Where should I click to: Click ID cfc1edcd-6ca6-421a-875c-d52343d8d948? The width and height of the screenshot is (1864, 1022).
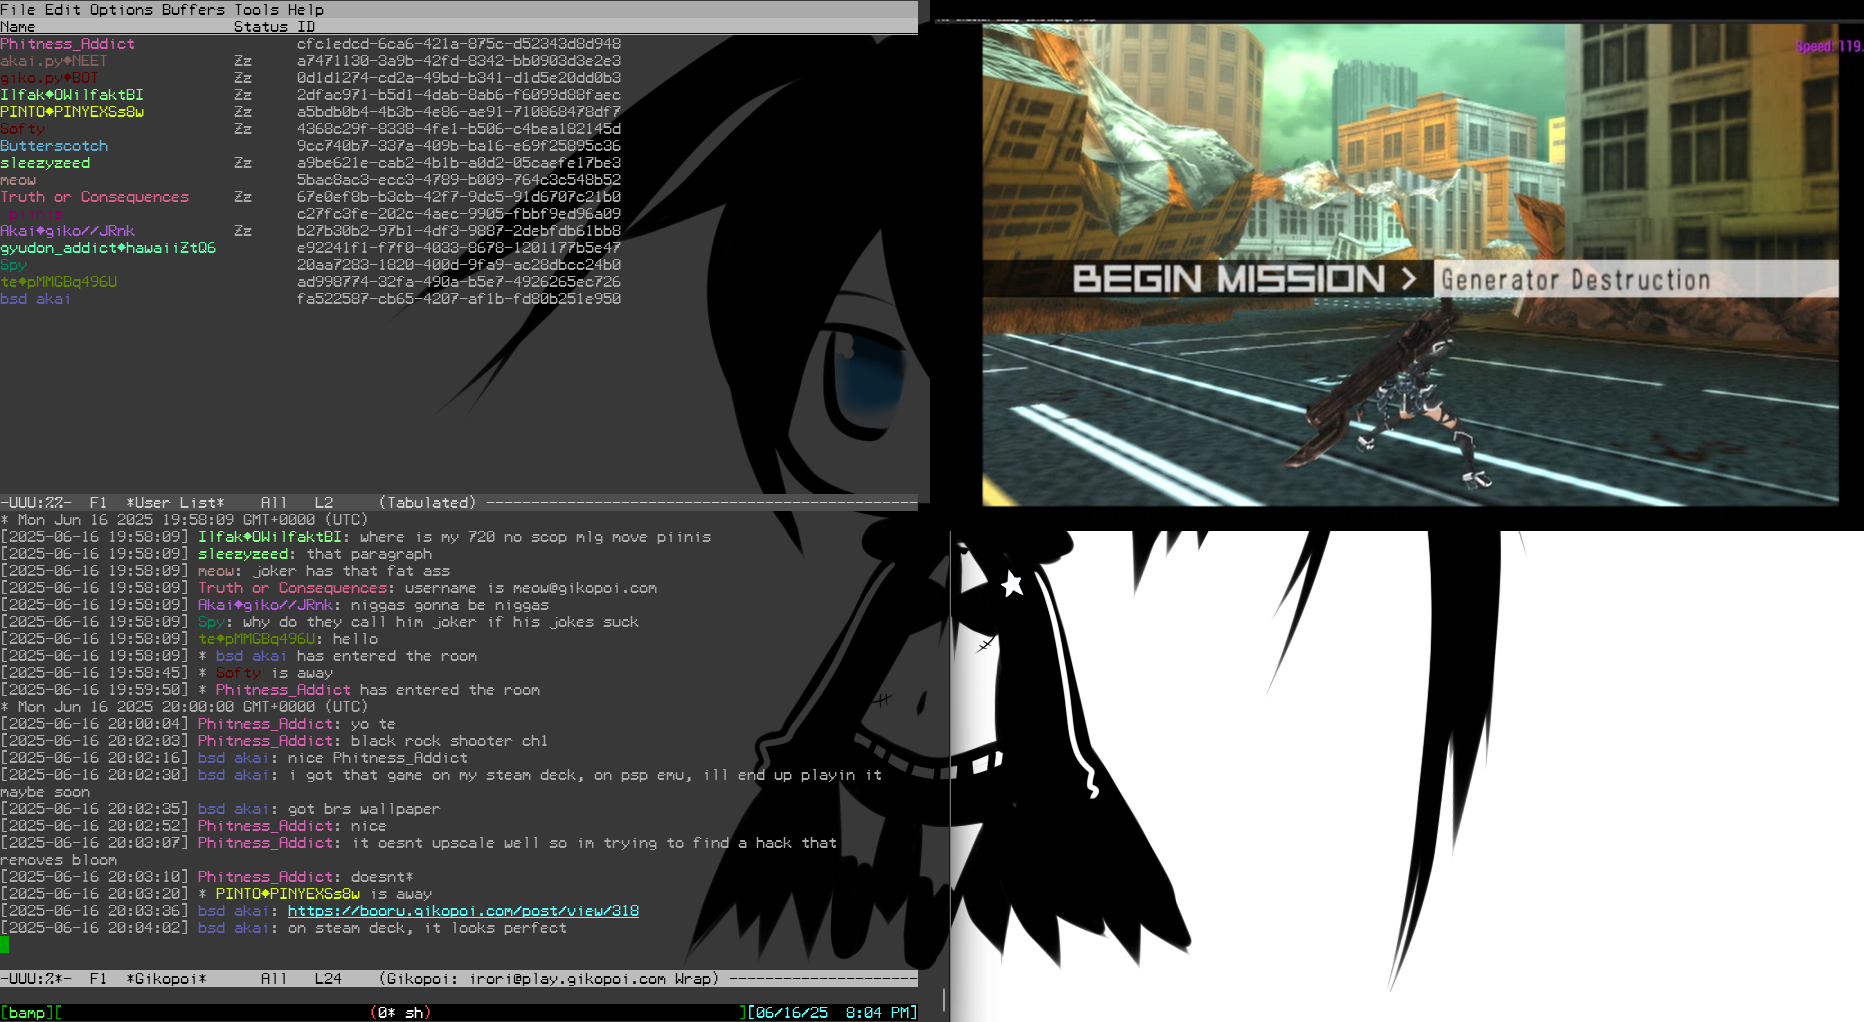[459, 44]
